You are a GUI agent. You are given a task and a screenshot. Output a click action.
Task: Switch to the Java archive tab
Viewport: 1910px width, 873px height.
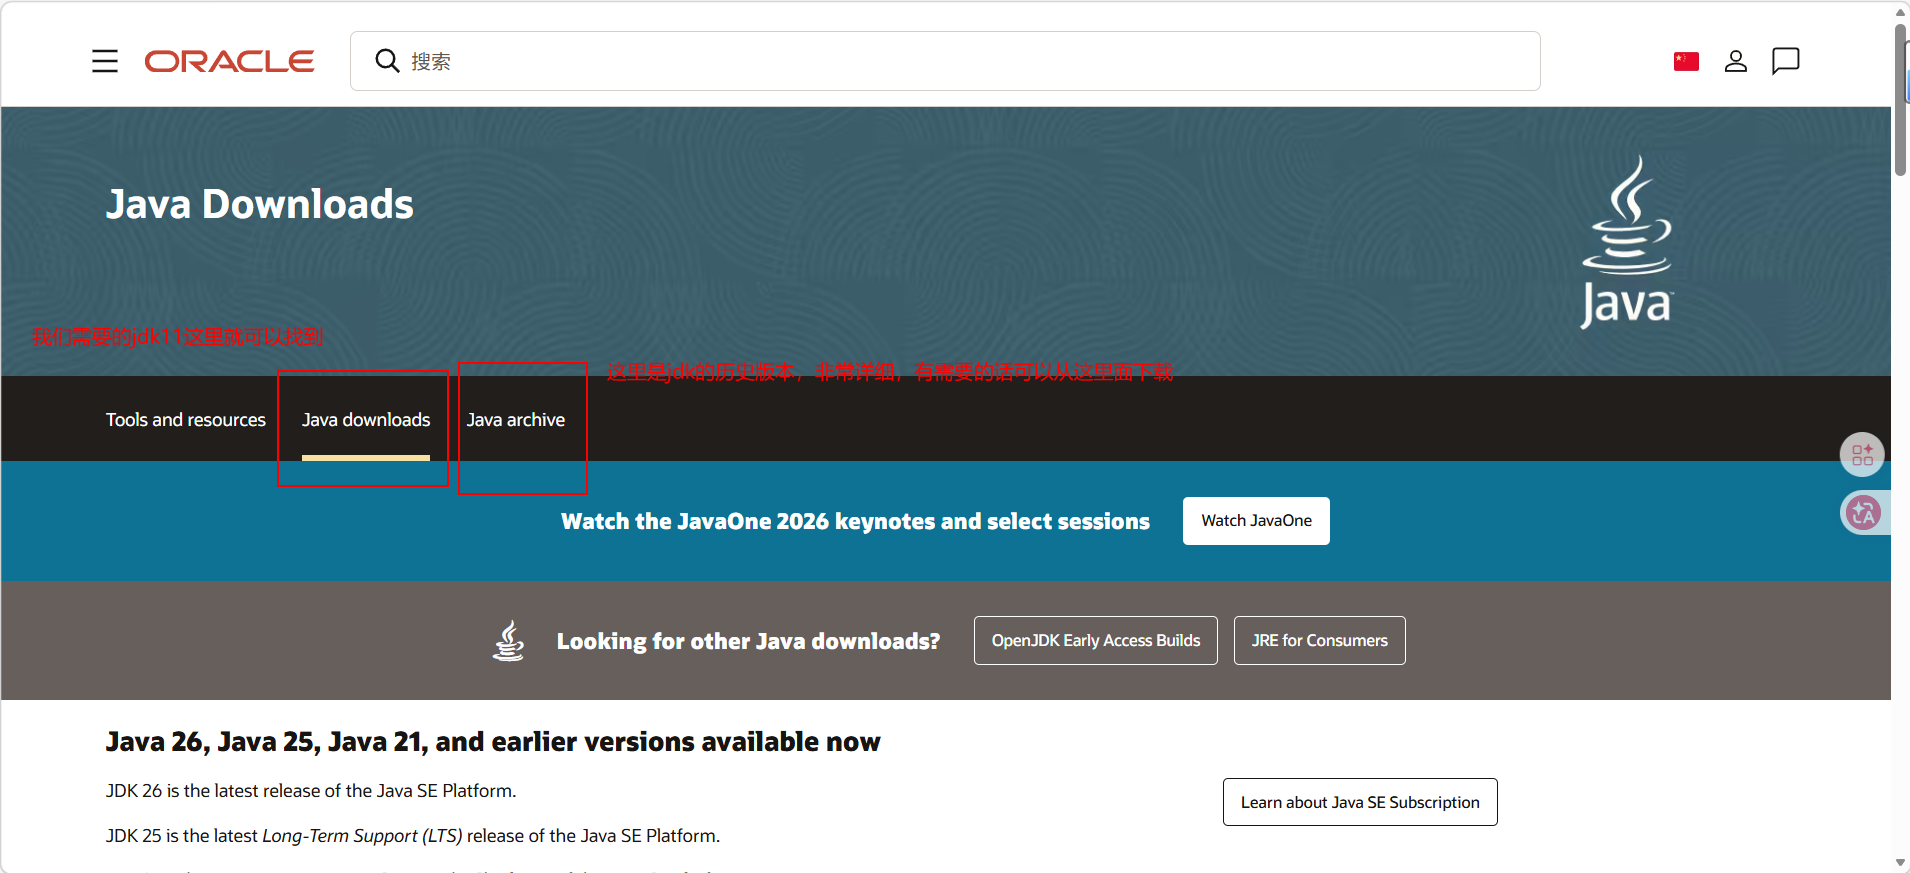pyautogui.click(x=516, y=420)
